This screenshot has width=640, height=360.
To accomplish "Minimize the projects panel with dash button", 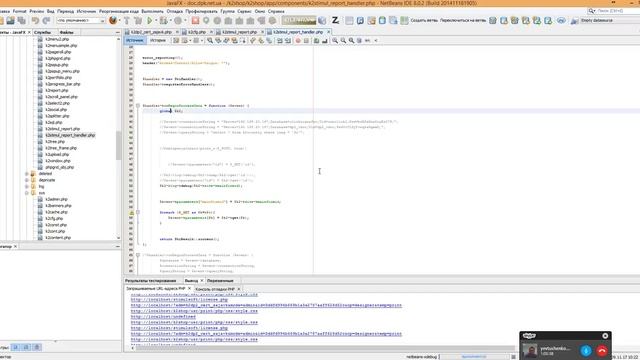I will (118, 32).
